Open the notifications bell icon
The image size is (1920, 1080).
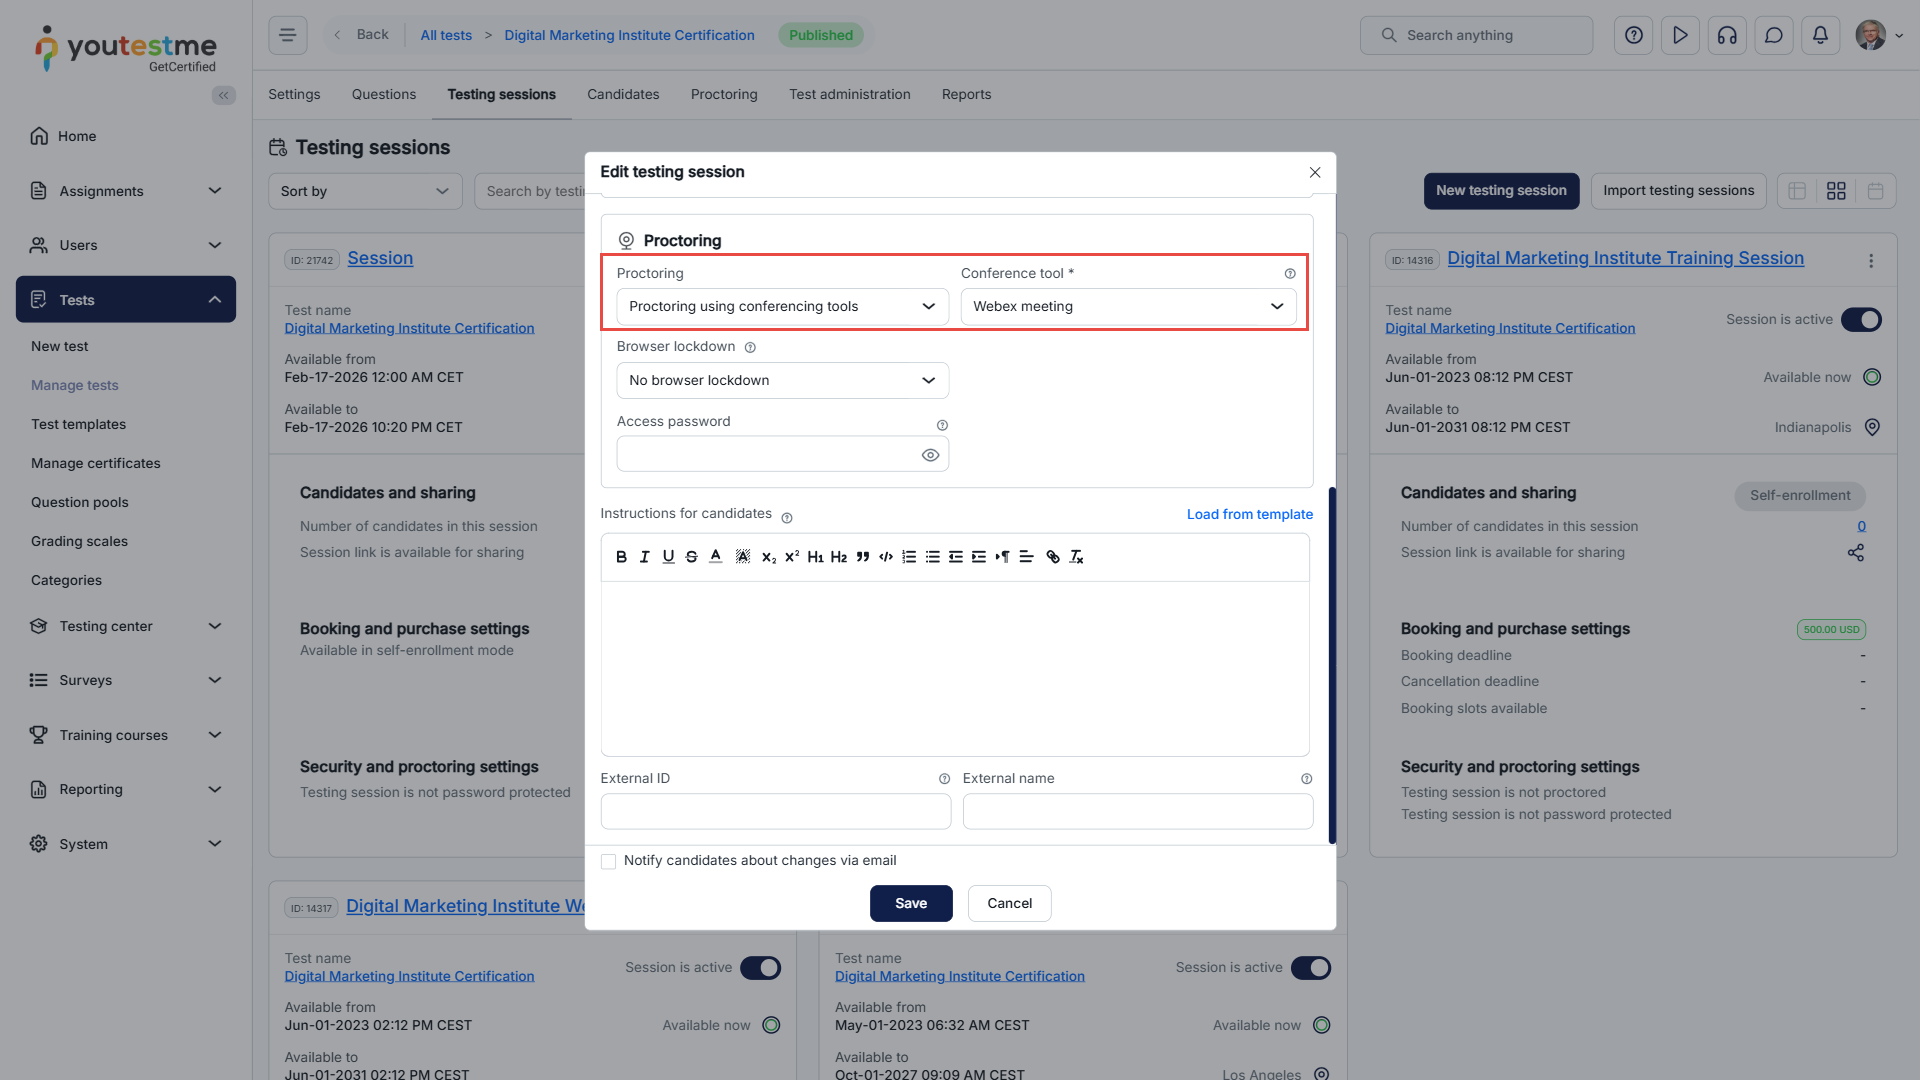click(x=1820, y=35)
